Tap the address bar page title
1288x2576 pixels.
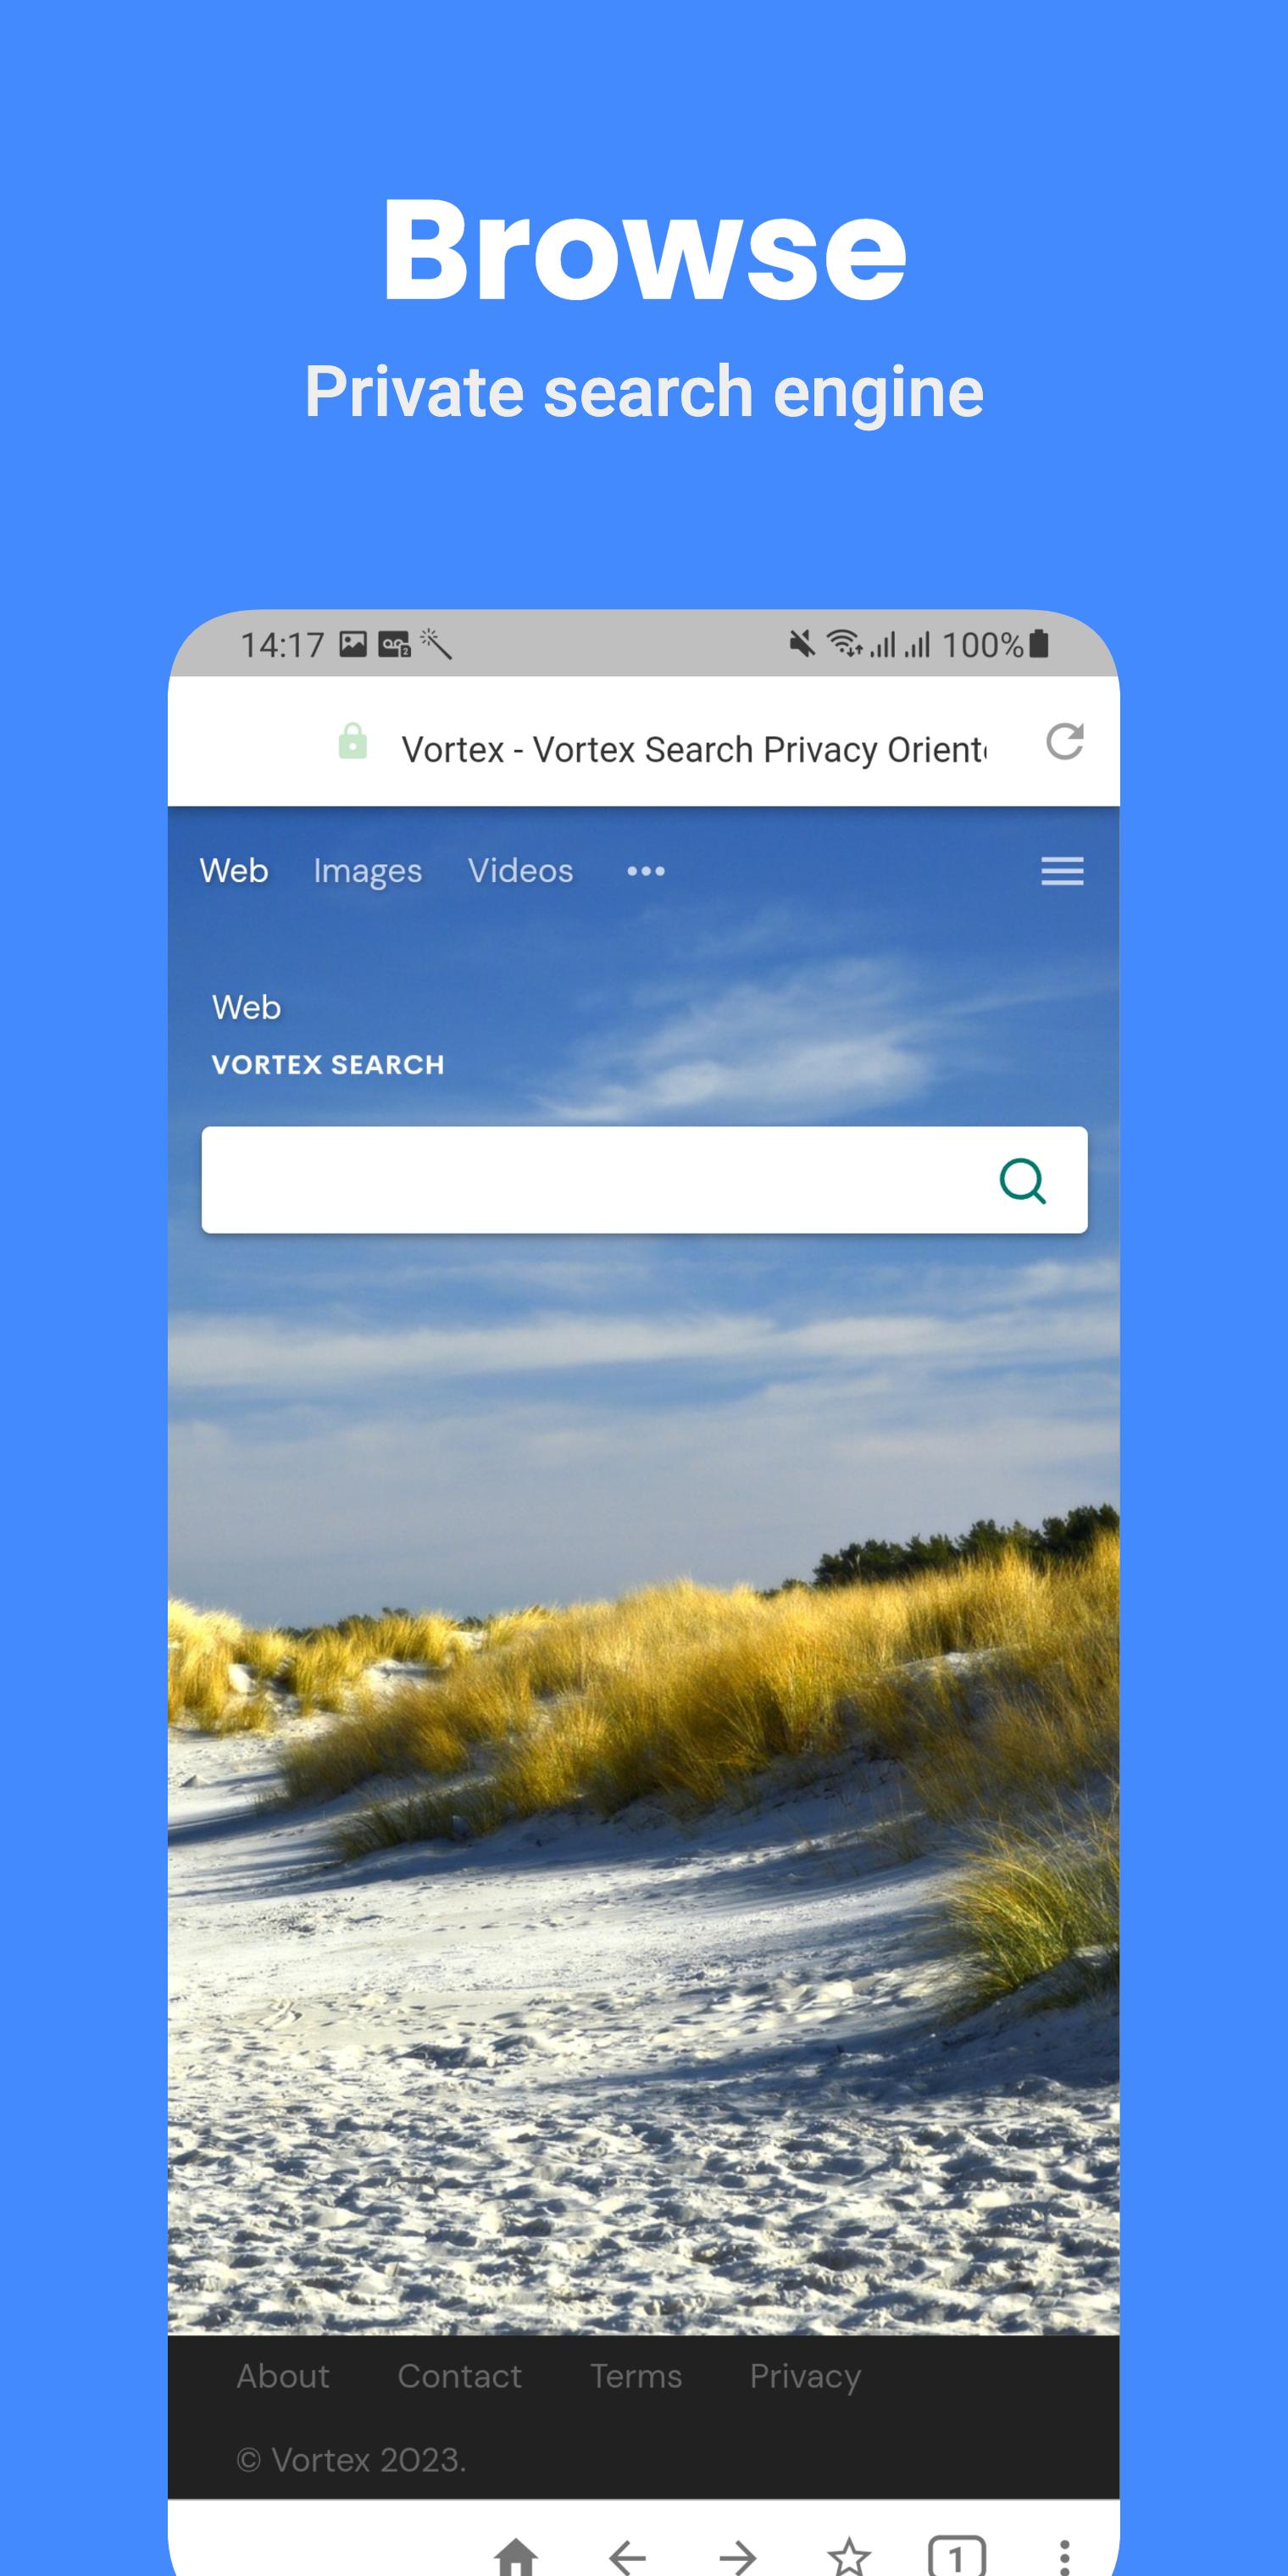694,749
